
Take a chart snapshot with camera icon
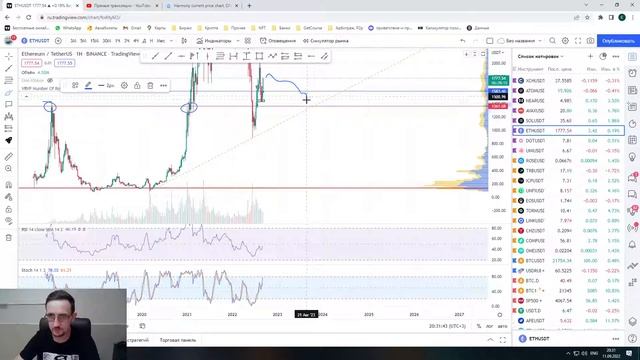click(x=590, y=41)
